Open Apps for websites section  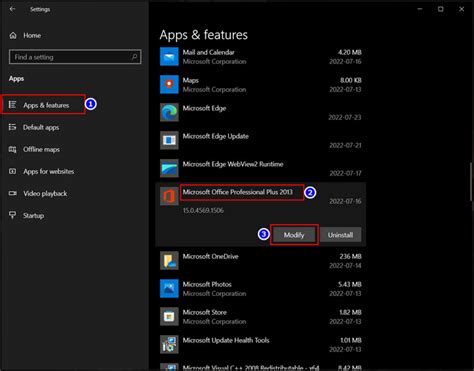(49, 171)
